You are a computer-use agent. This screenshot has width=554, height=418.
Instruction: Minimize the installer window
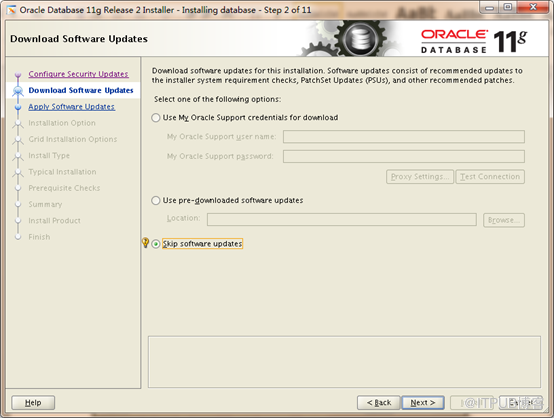(489, 7)
